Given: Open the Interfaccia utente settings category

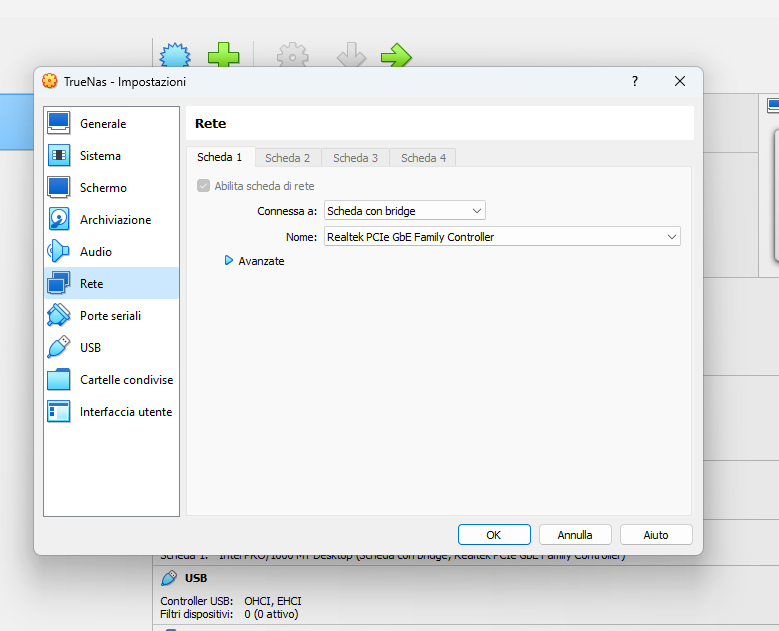Looking at the screenshot, I should click(x=111, y=411).
